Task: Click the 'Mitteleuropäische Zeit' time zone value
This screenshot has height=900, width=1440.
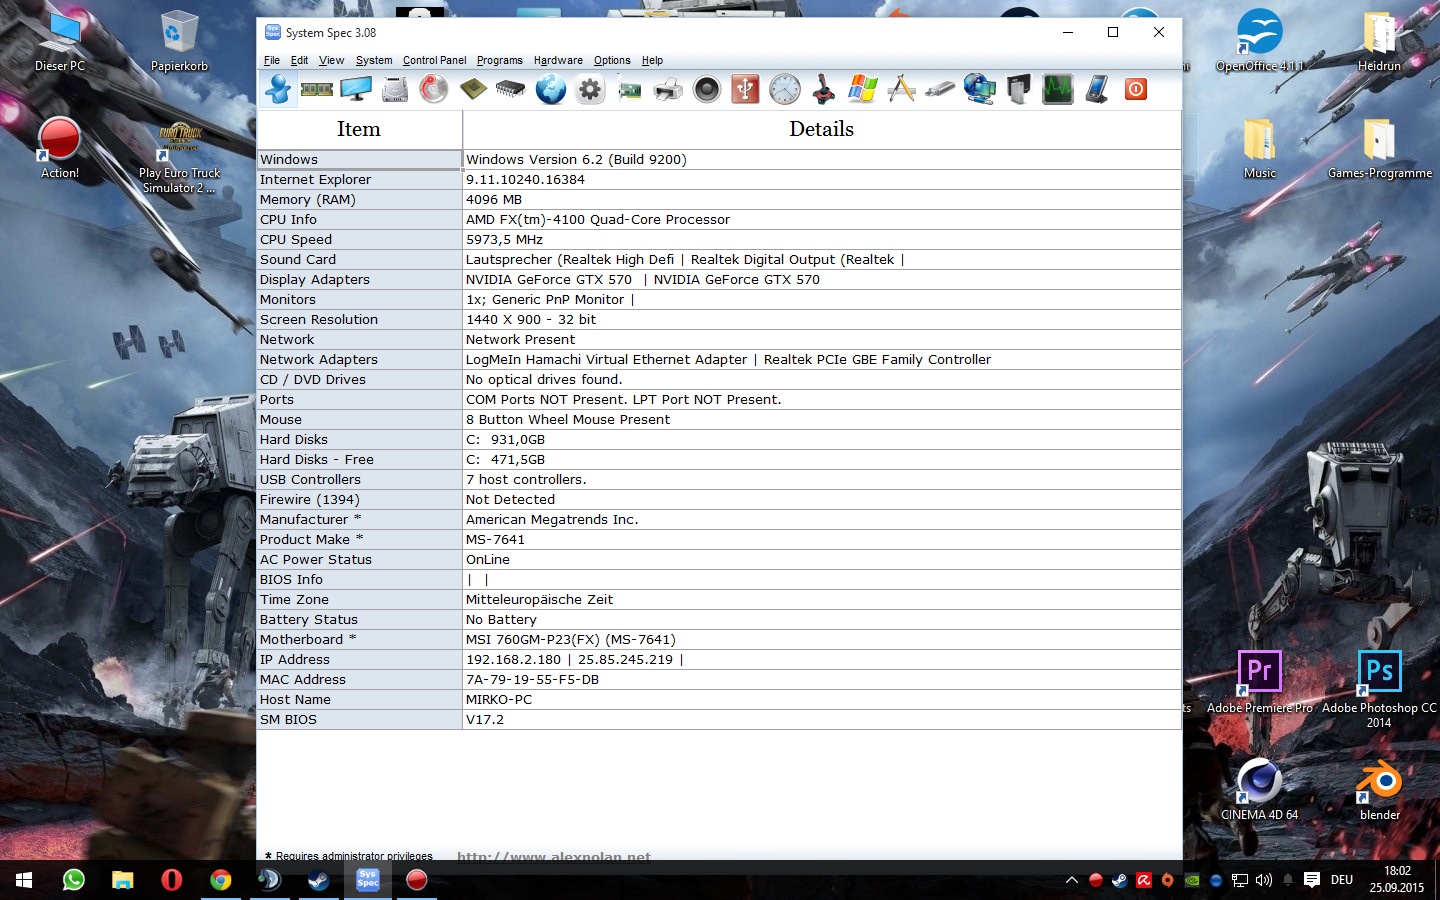Action: click(539, 599)
